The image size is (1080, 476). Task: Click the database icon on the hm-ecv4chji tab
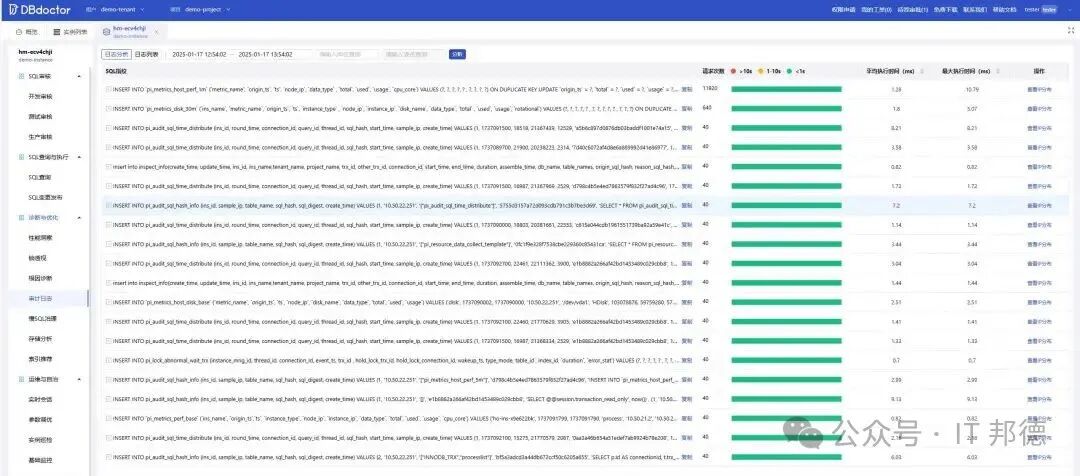(106, 32)
